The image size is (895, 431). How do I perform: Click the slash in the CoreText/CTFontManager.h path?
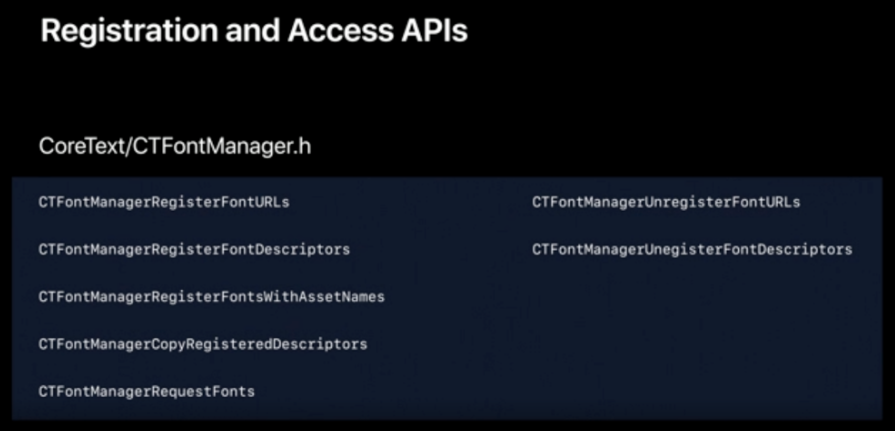pos(129,146)
